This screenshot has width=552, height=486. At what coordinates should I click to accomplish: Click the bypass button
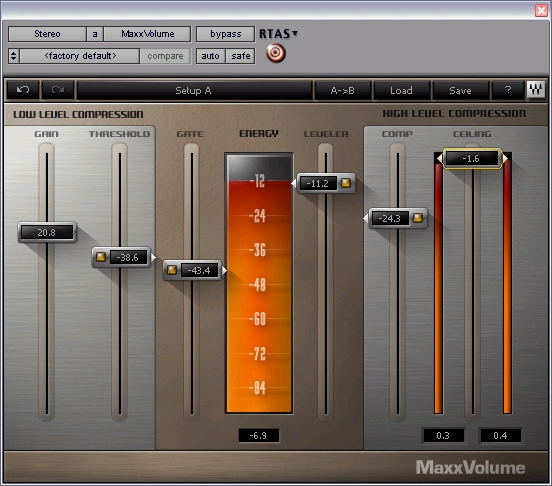tap(226, 34)
